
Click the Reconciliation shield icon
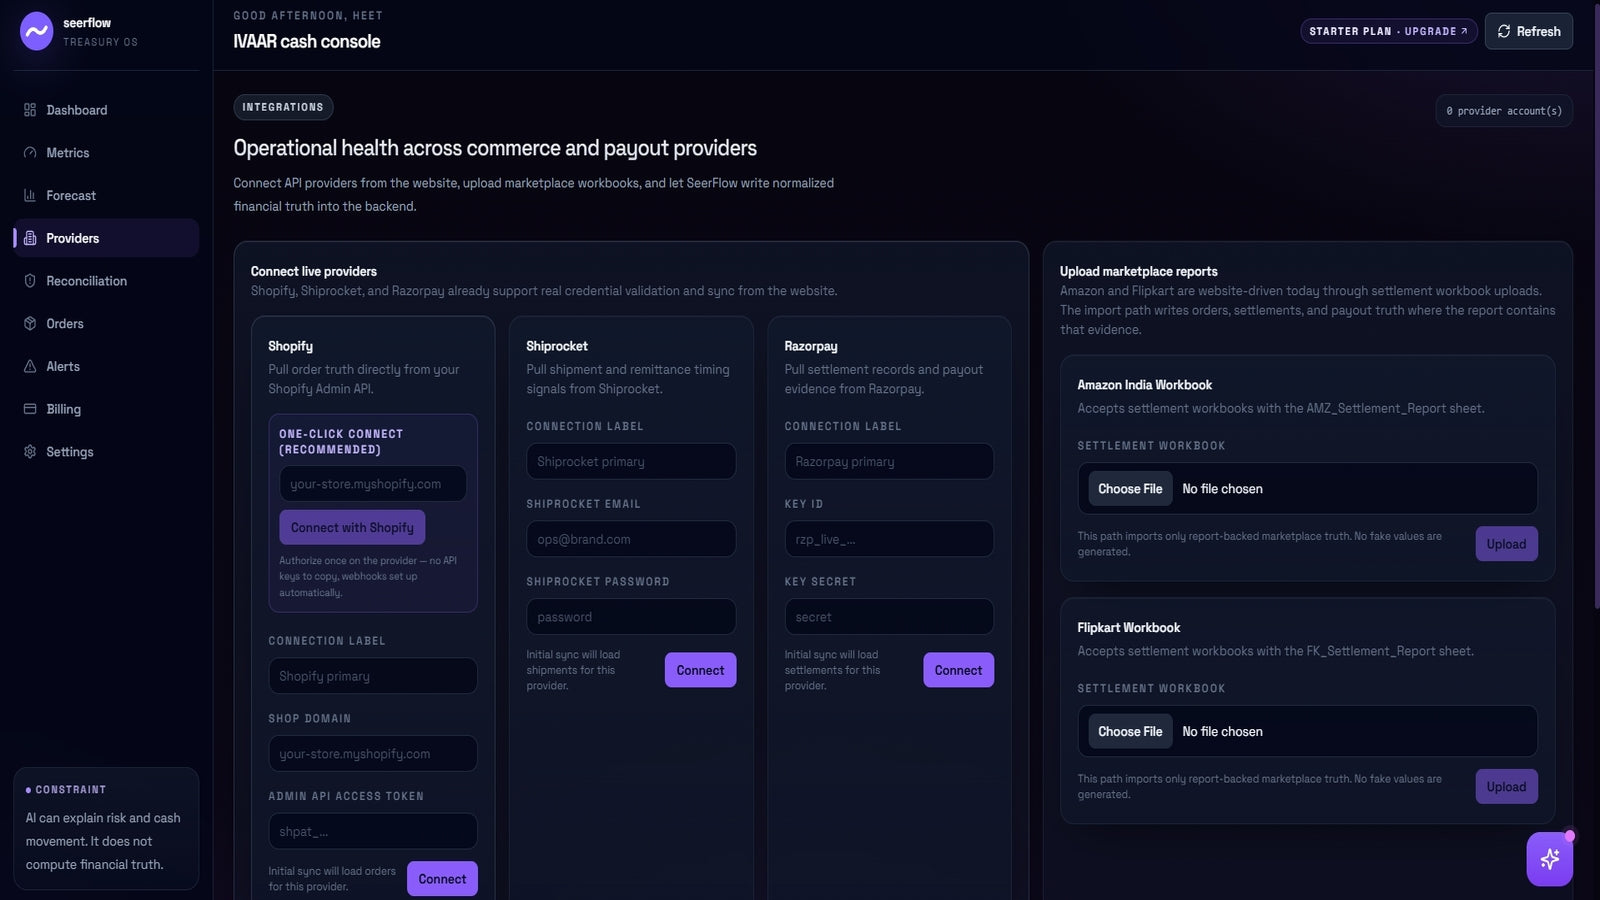(30, 281)
